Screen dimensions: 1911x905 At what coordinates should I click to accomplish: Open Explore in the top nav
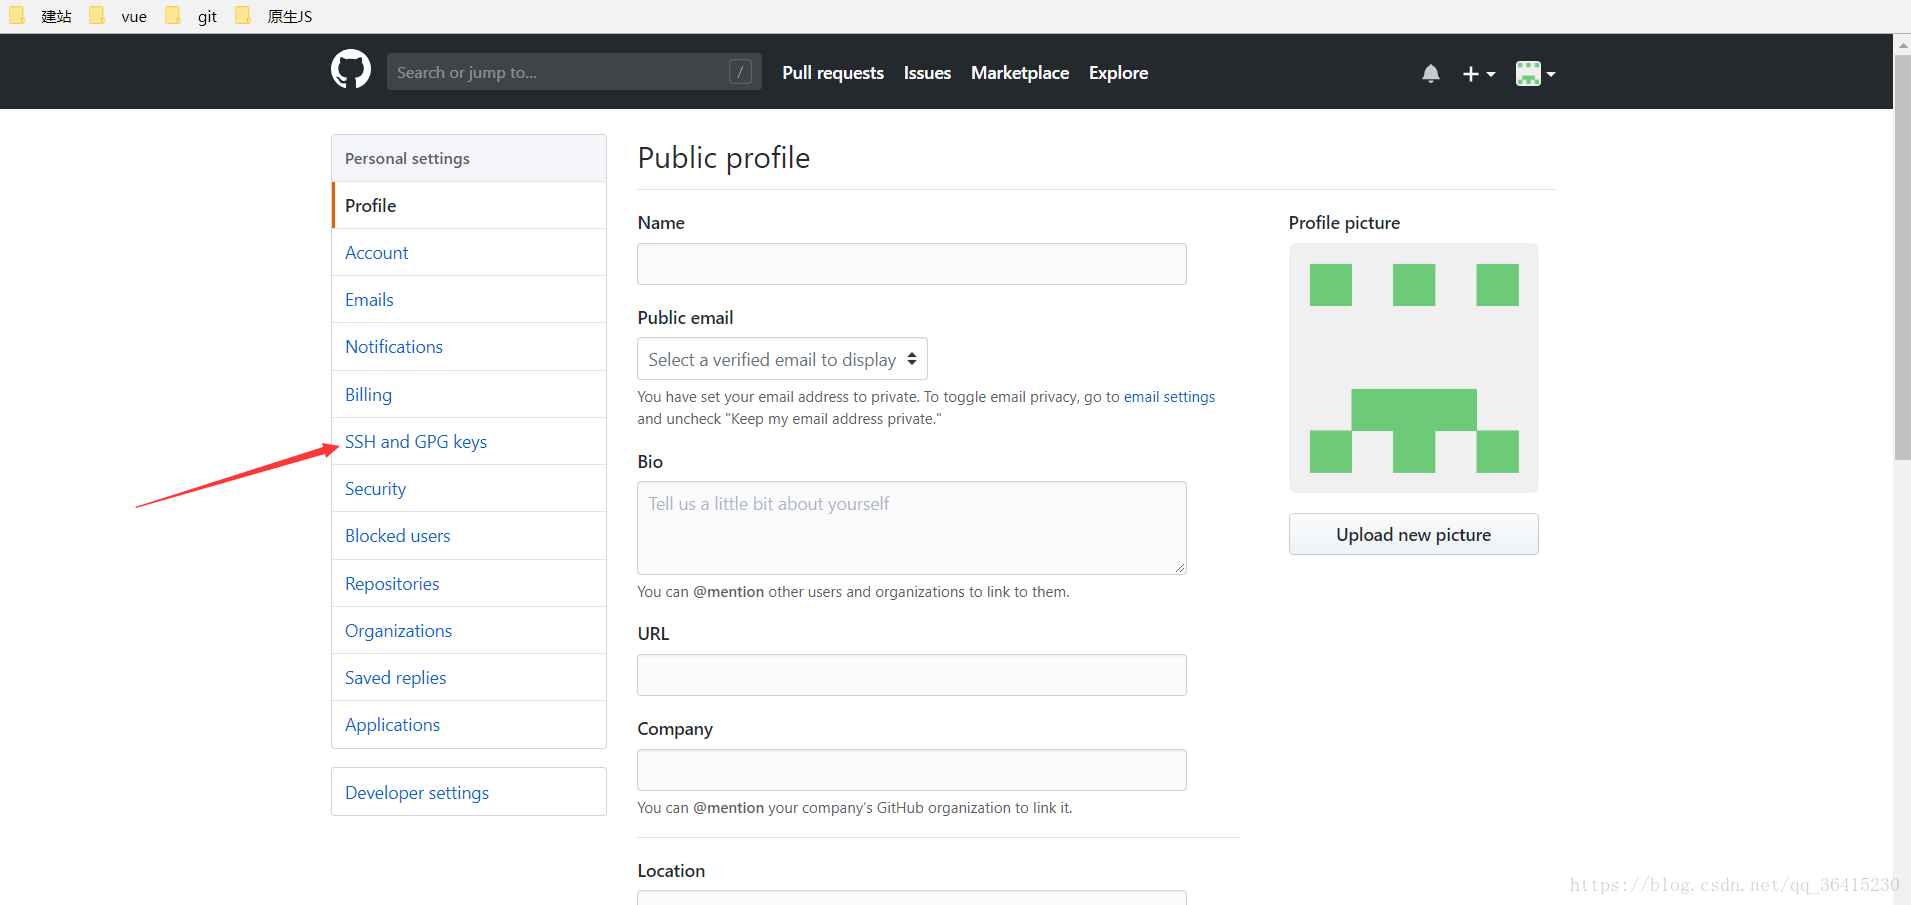click(1118, 73)
